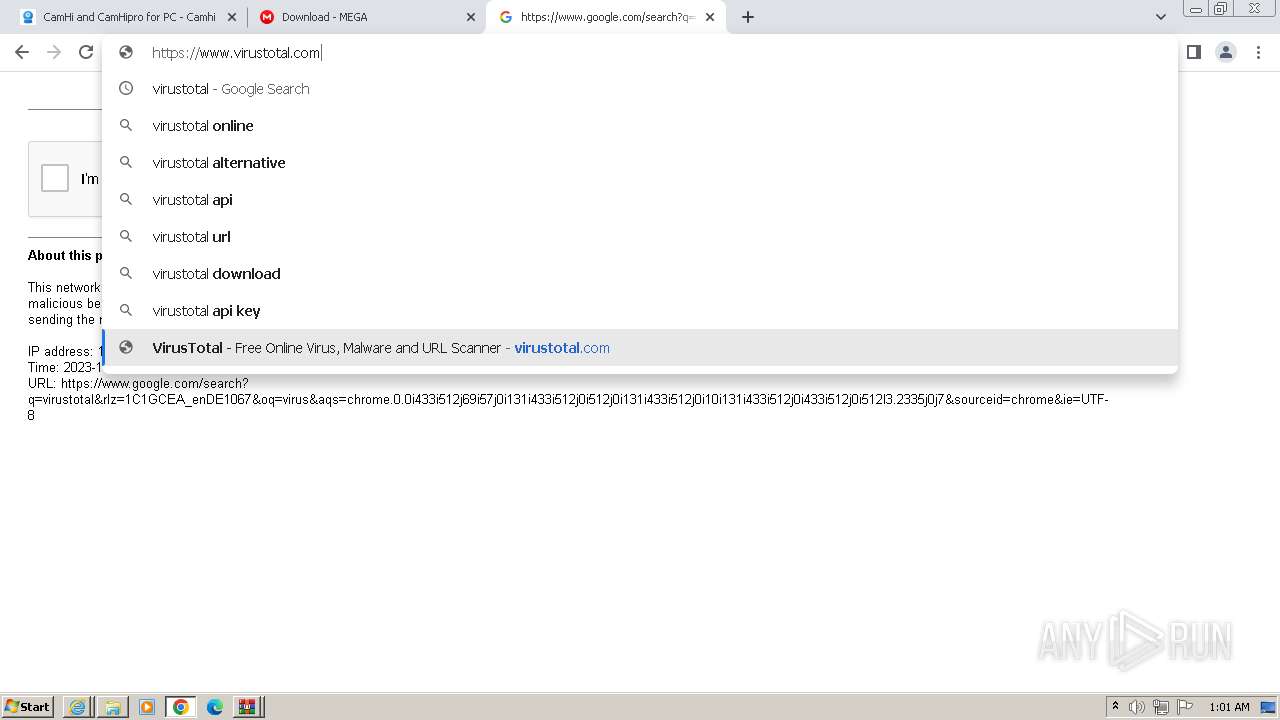Open the Windows Start menu
The height and width of the screenshot is (720, 1280).
[28, 706]
